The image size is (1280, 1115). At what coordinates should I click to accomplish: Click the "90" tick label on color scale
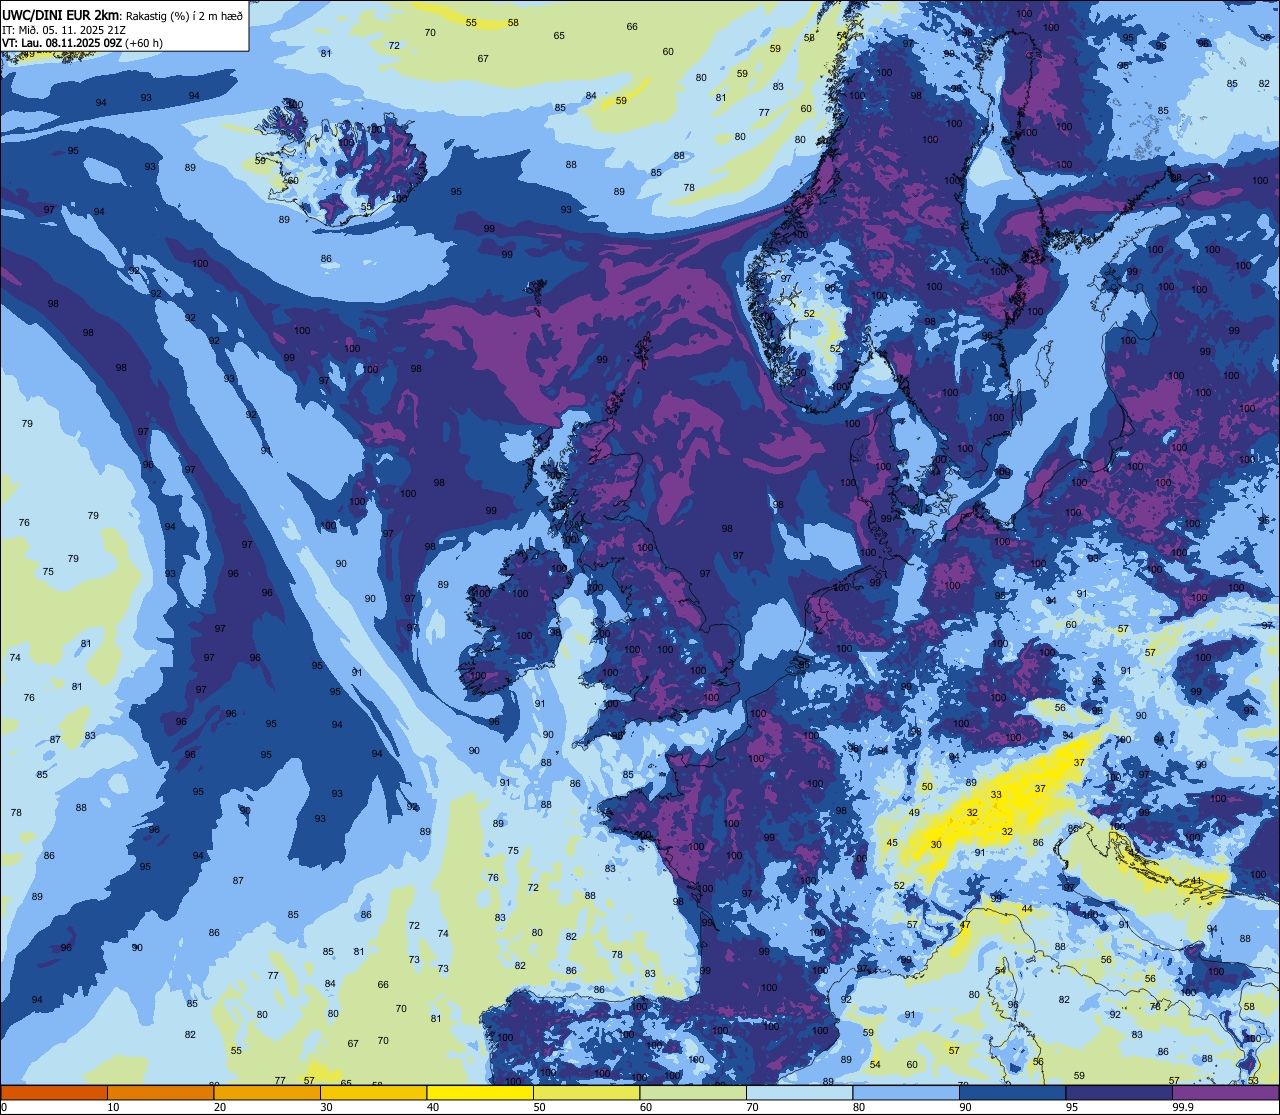coord(966,1107)
